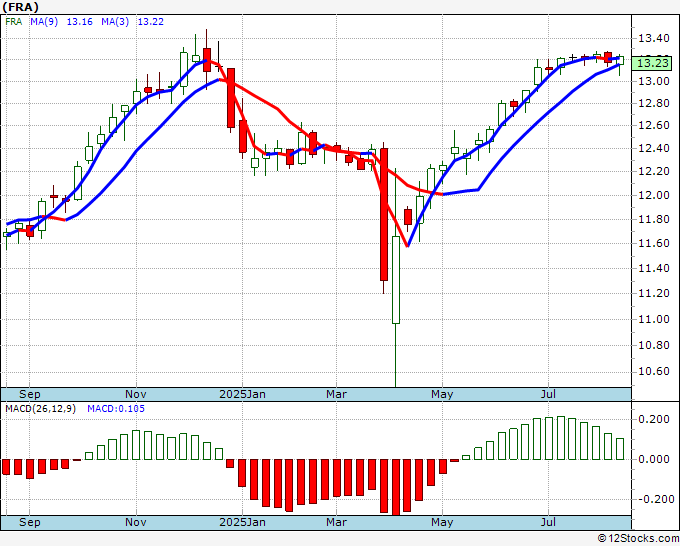Click the 11.40 price axis label
This screenshot has height=546, width=680.
point(653,268)
